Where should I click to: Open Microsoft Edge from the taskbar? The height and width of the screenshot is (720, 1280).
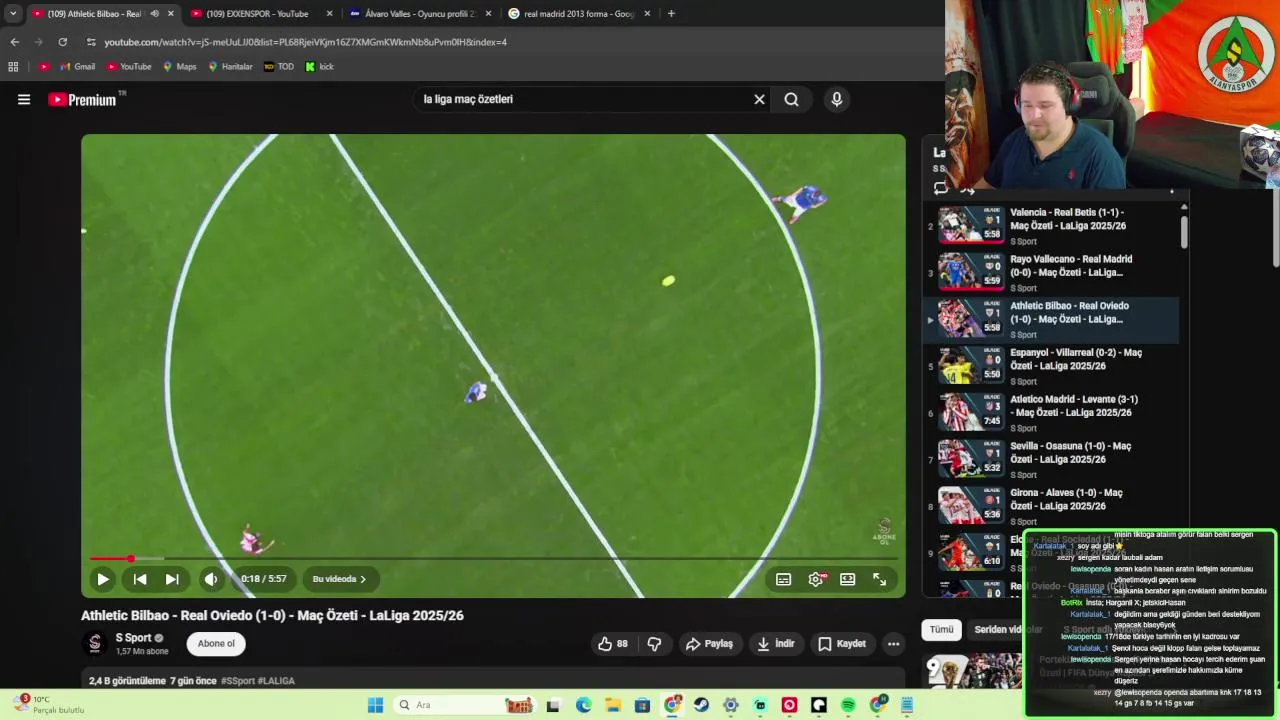pyautogui.click(x=583, y=705)
